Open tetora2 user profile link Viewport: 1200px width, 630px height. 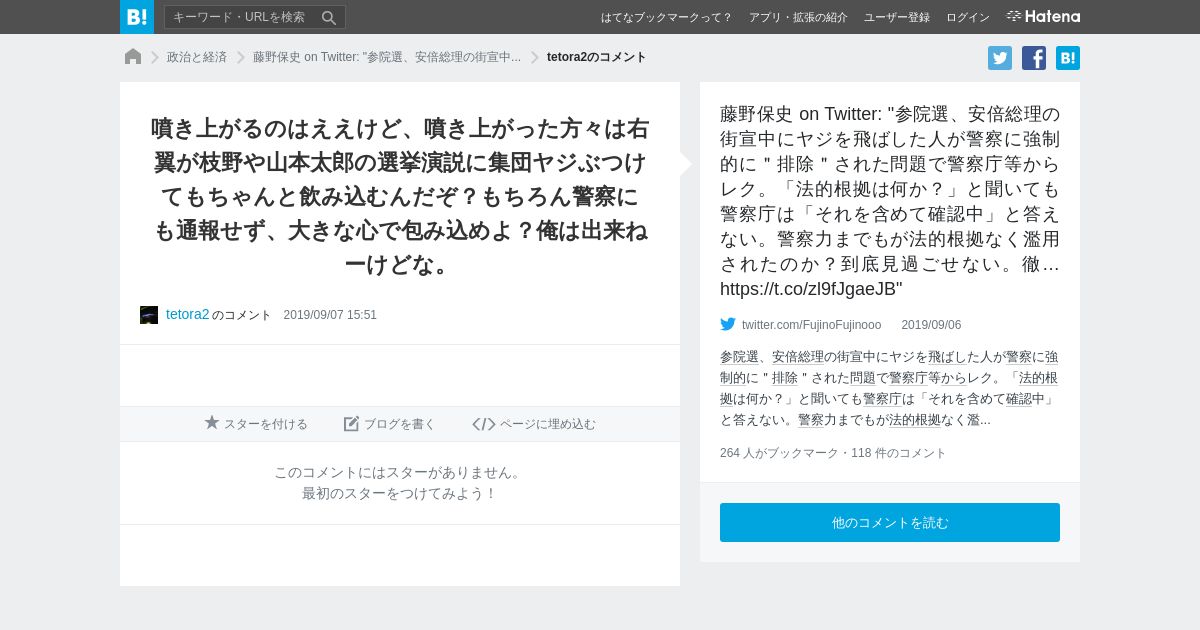188,314
